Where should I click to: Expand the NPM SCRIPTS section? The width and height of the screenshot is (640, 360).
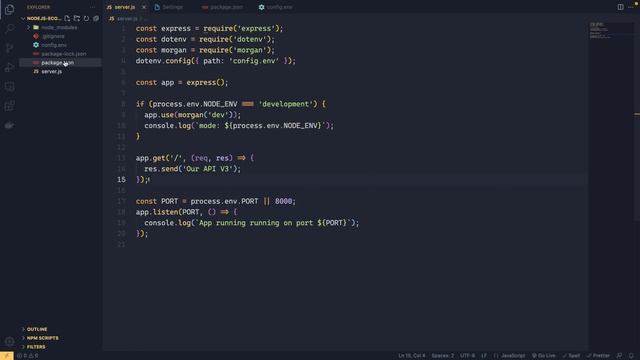click(x=42, y=338)
